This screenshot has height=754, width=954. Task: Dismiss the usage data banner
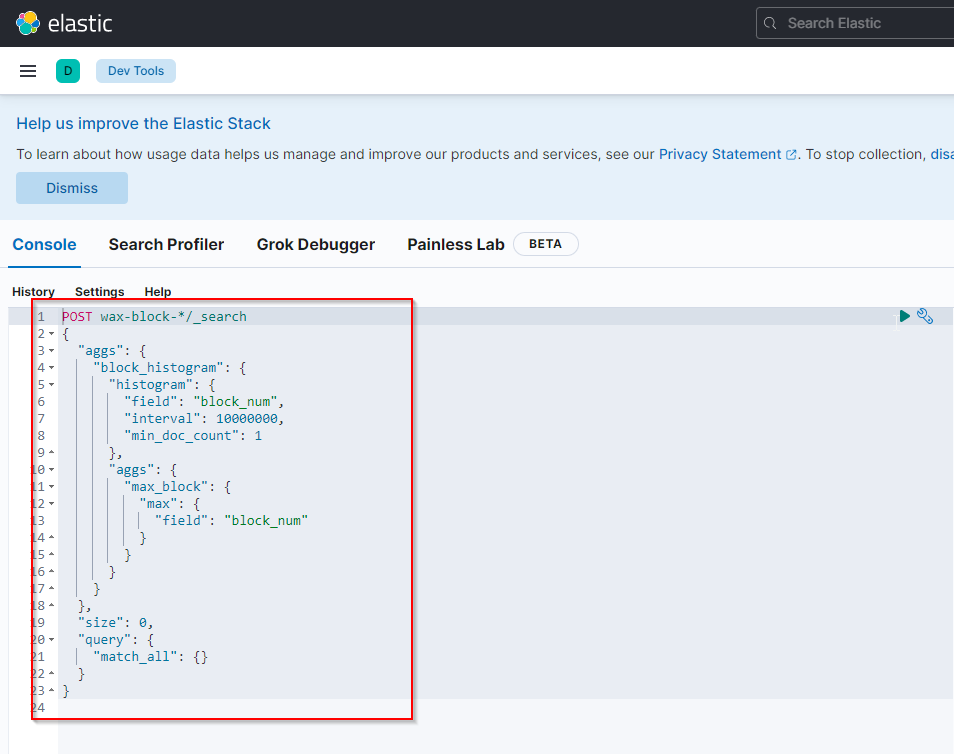point(72,188)
